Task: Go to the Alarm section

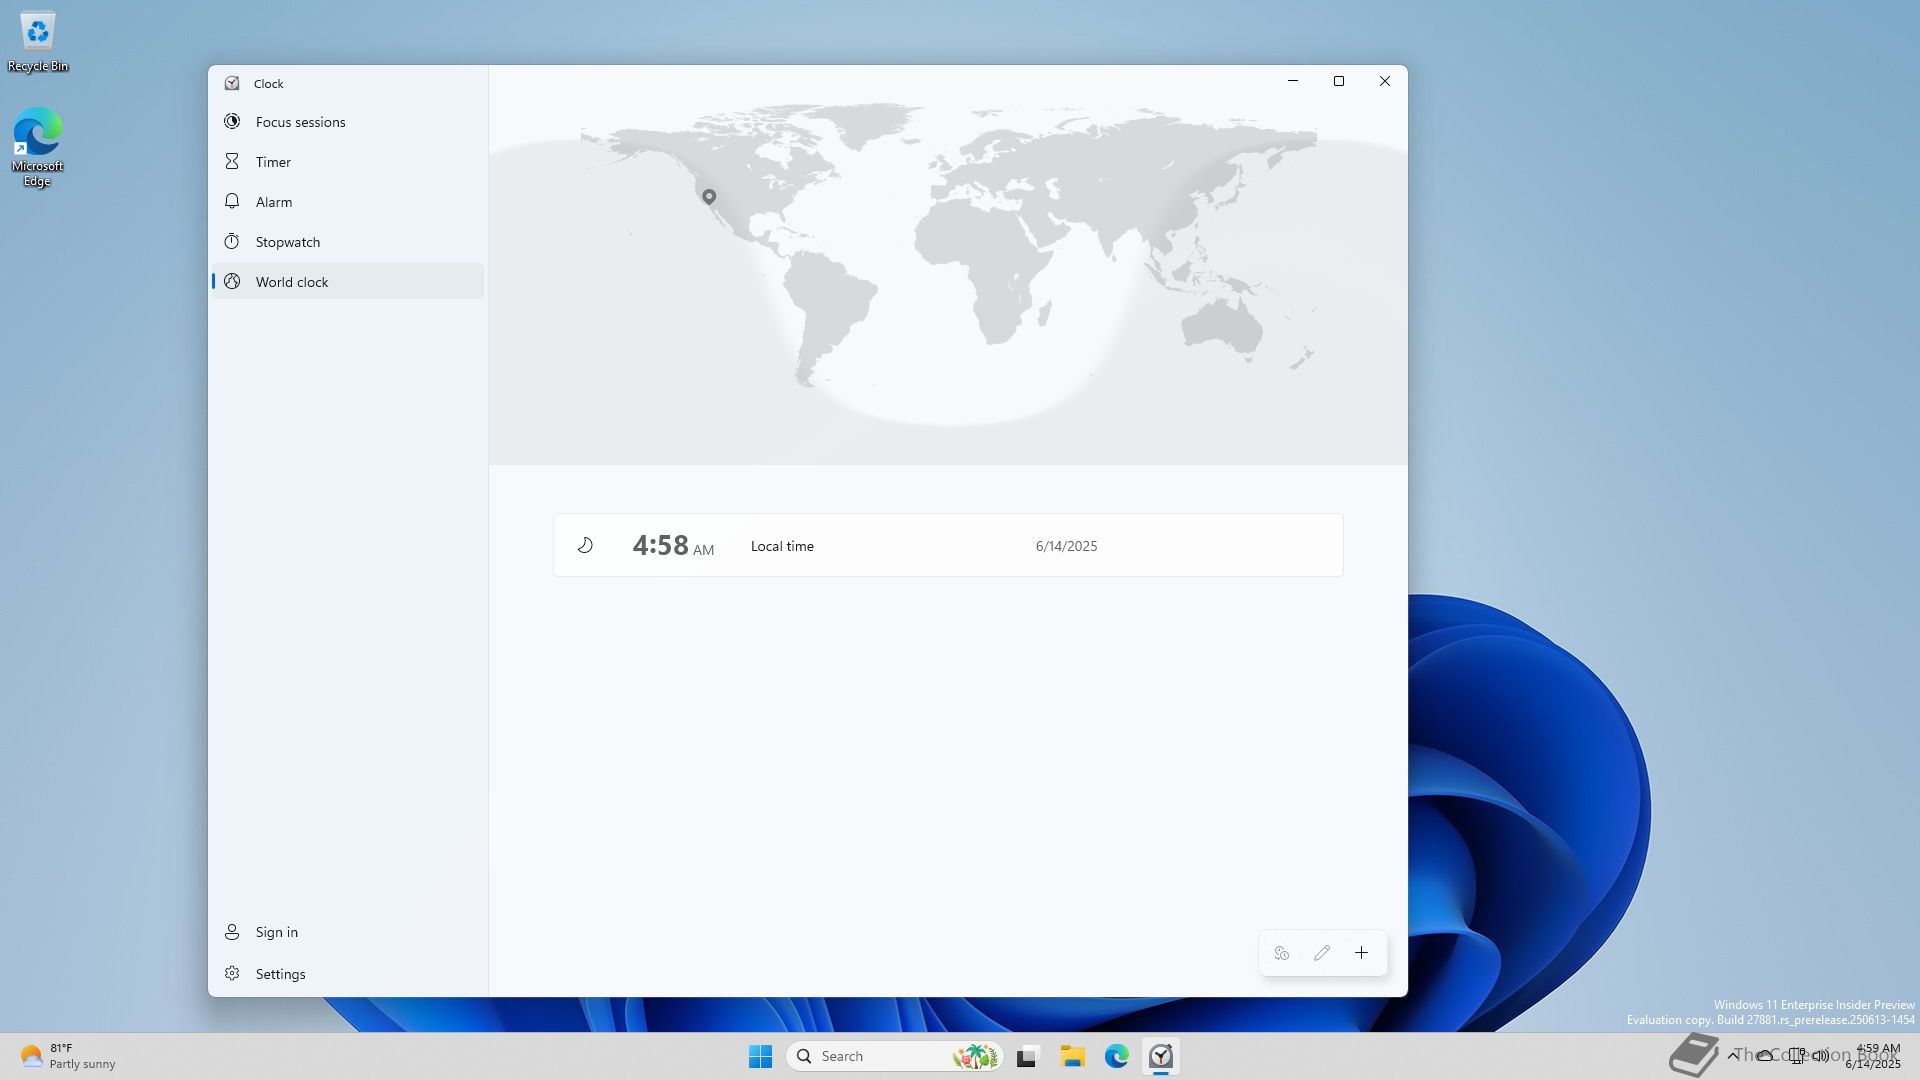Action: 273,202
